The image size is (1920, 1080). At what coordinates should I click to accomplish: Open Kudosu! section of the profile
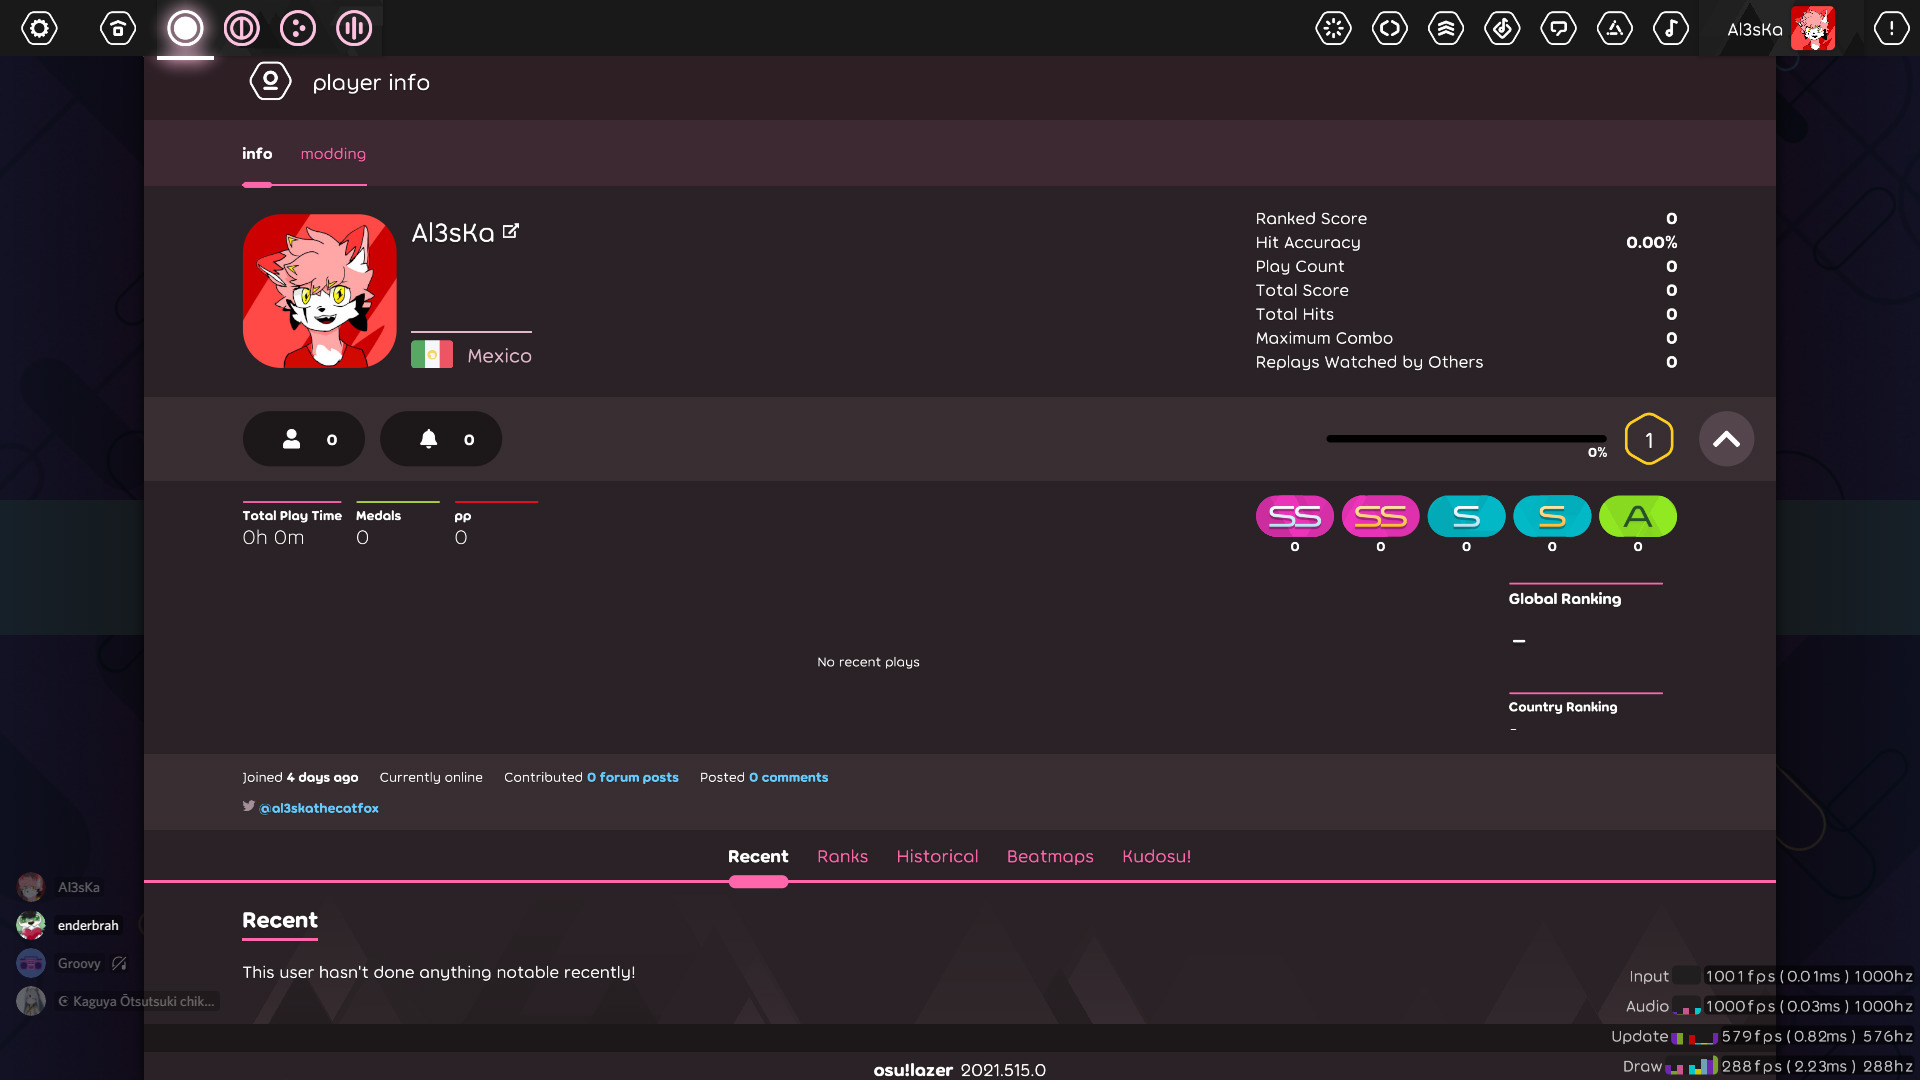pos(1156,856)
